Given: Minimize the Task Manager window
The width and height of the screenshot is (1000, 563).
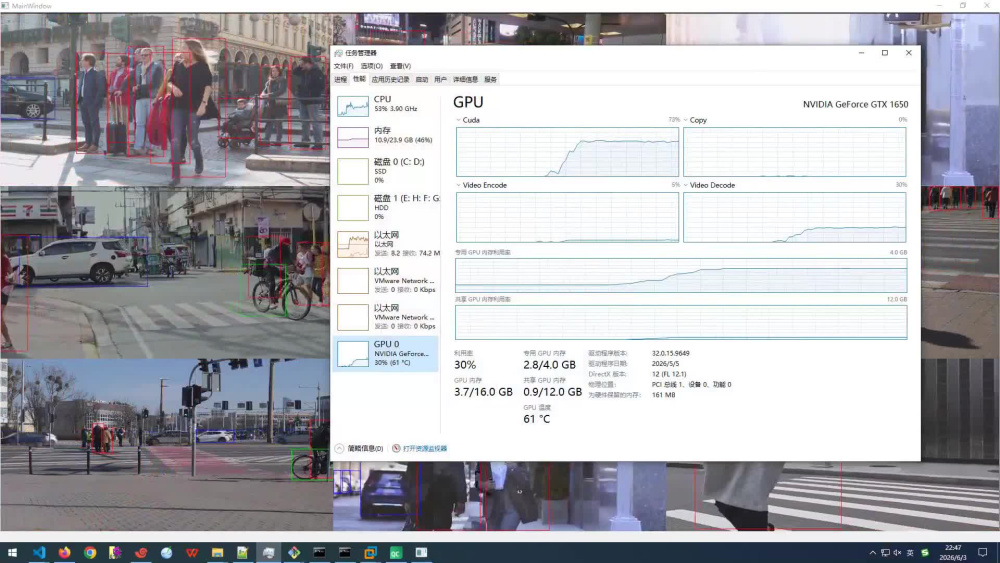Looking at the screenshot, I should point(861,53).
